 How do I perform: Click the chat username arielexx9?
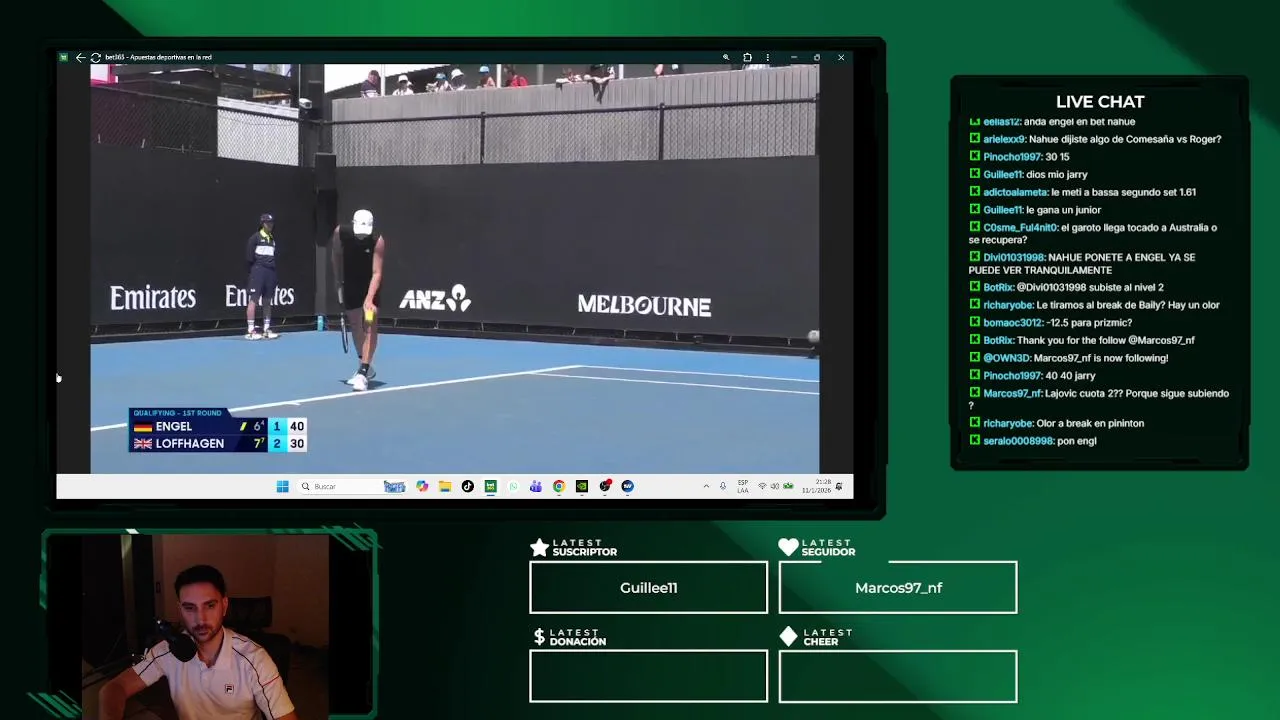click(1004, 139)
